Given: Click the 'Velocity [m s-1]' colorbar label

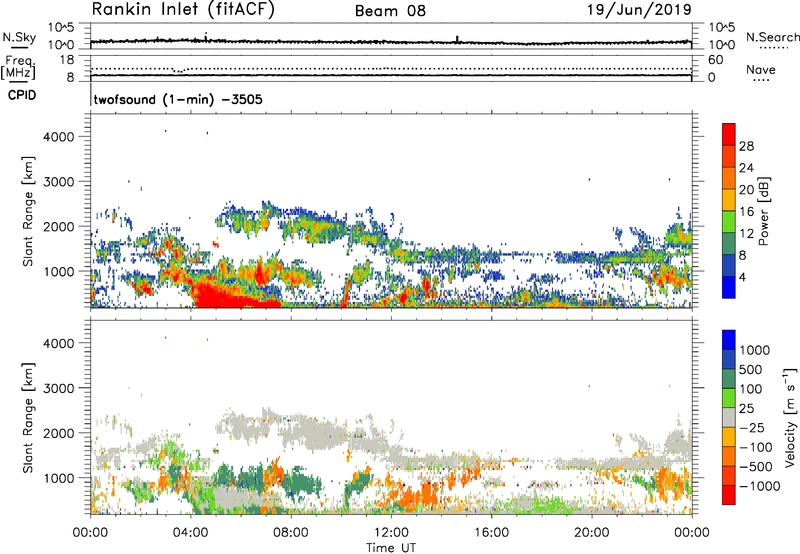Looking at the screenshot, I should [791, 417].
